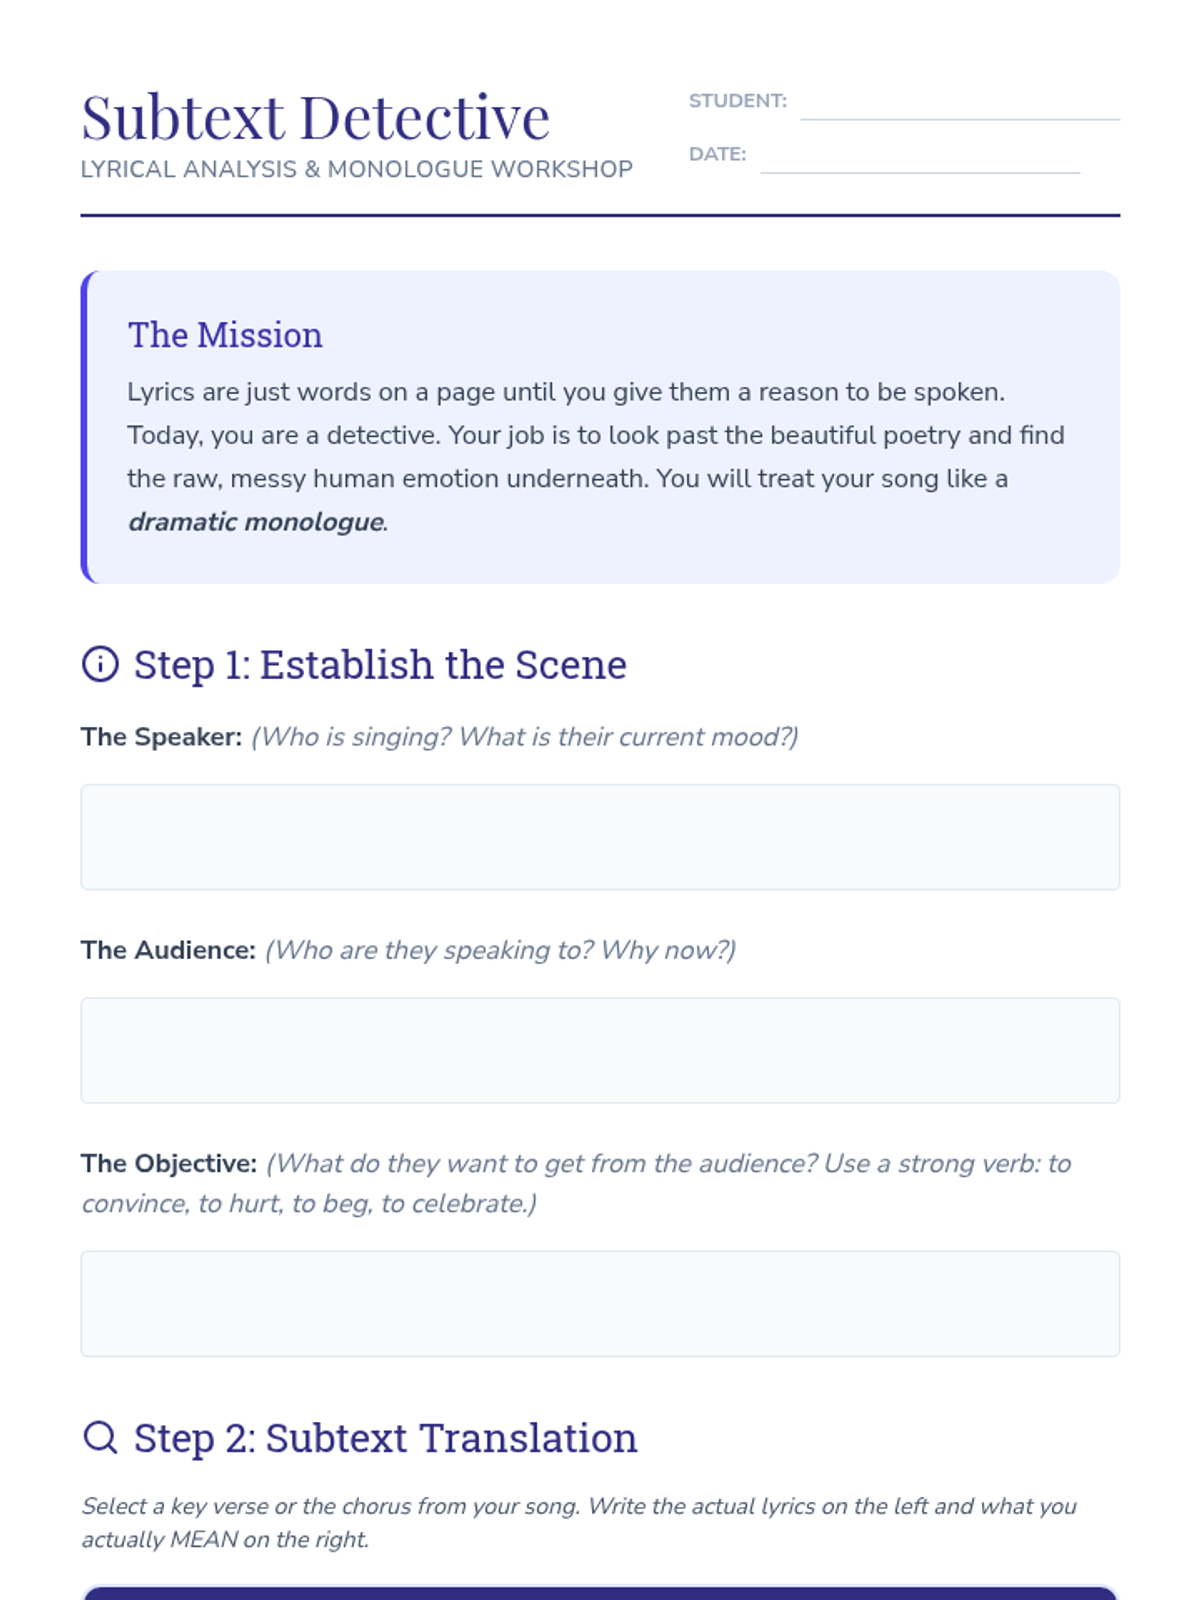Click the bold 'dramatic monologue' text
Image resolution: width=1200 pixels, height=1600 pixels.
pyautogui.click(x=256, y=522)
